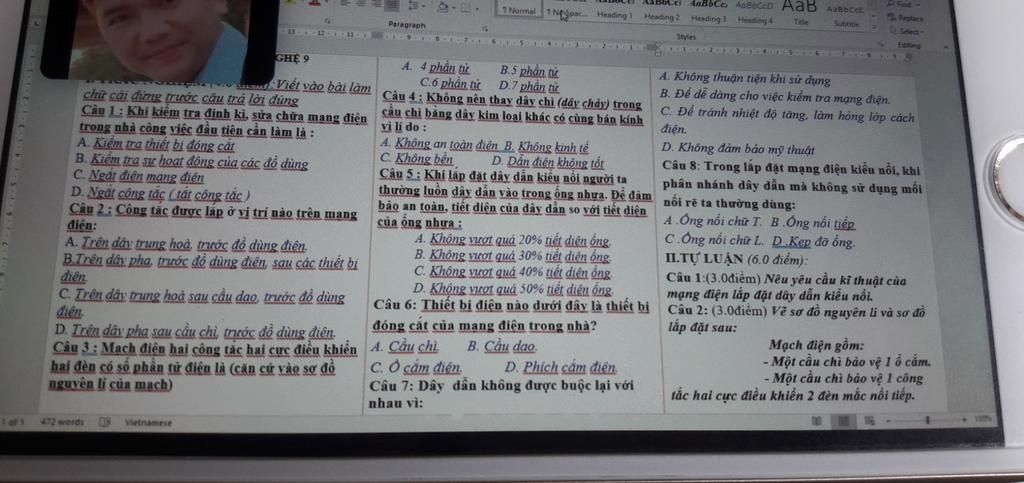Click the proofing errors icon in status bar
The height and width of the screenshot is (483, 1024).
(x=104, y=422)
